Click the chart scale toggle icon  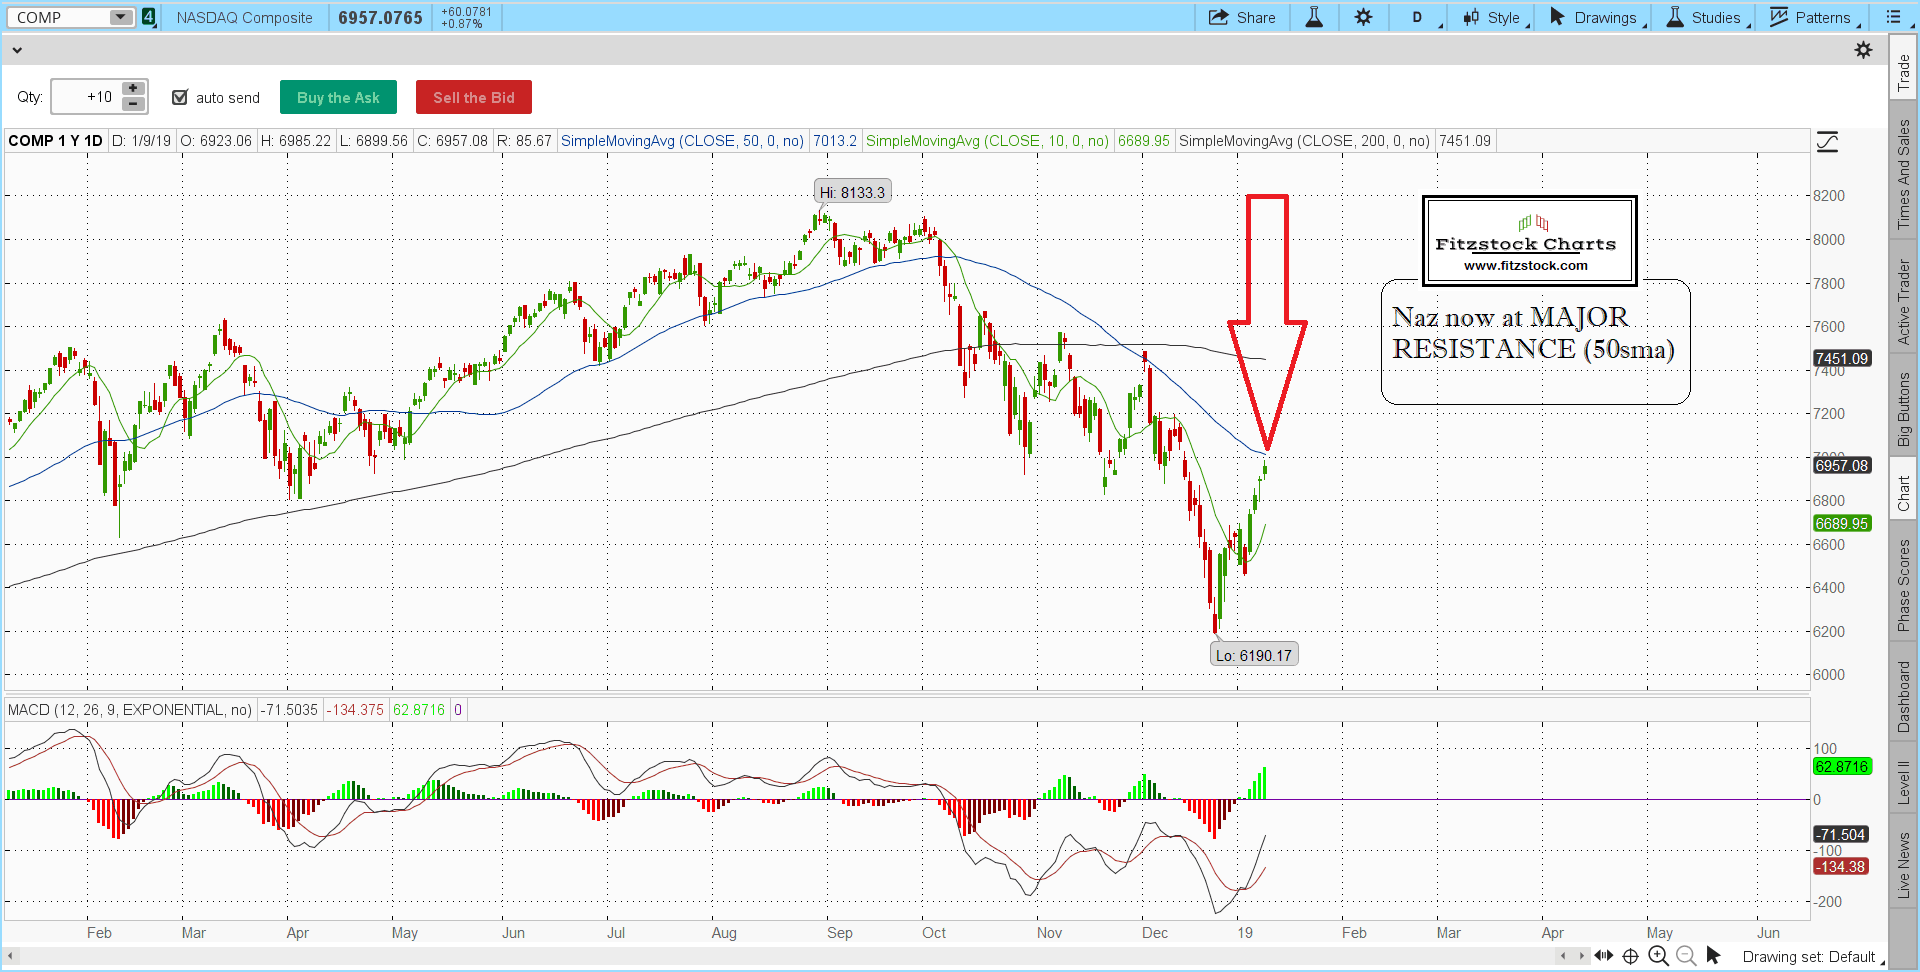1827,142
